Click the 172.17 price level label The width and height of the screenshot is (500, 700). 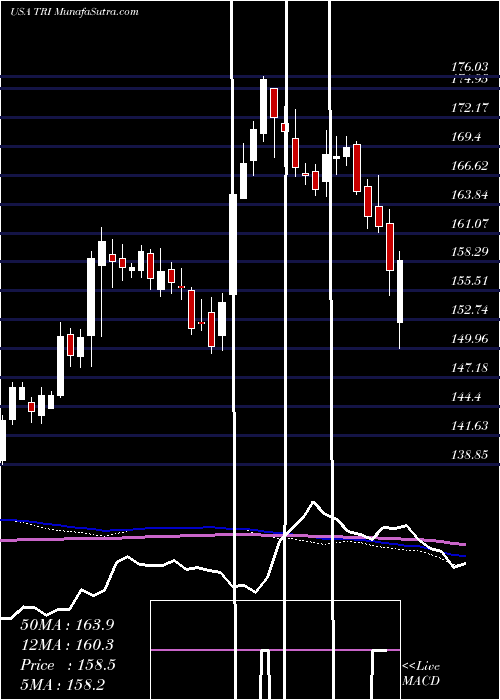pos(469,108)
